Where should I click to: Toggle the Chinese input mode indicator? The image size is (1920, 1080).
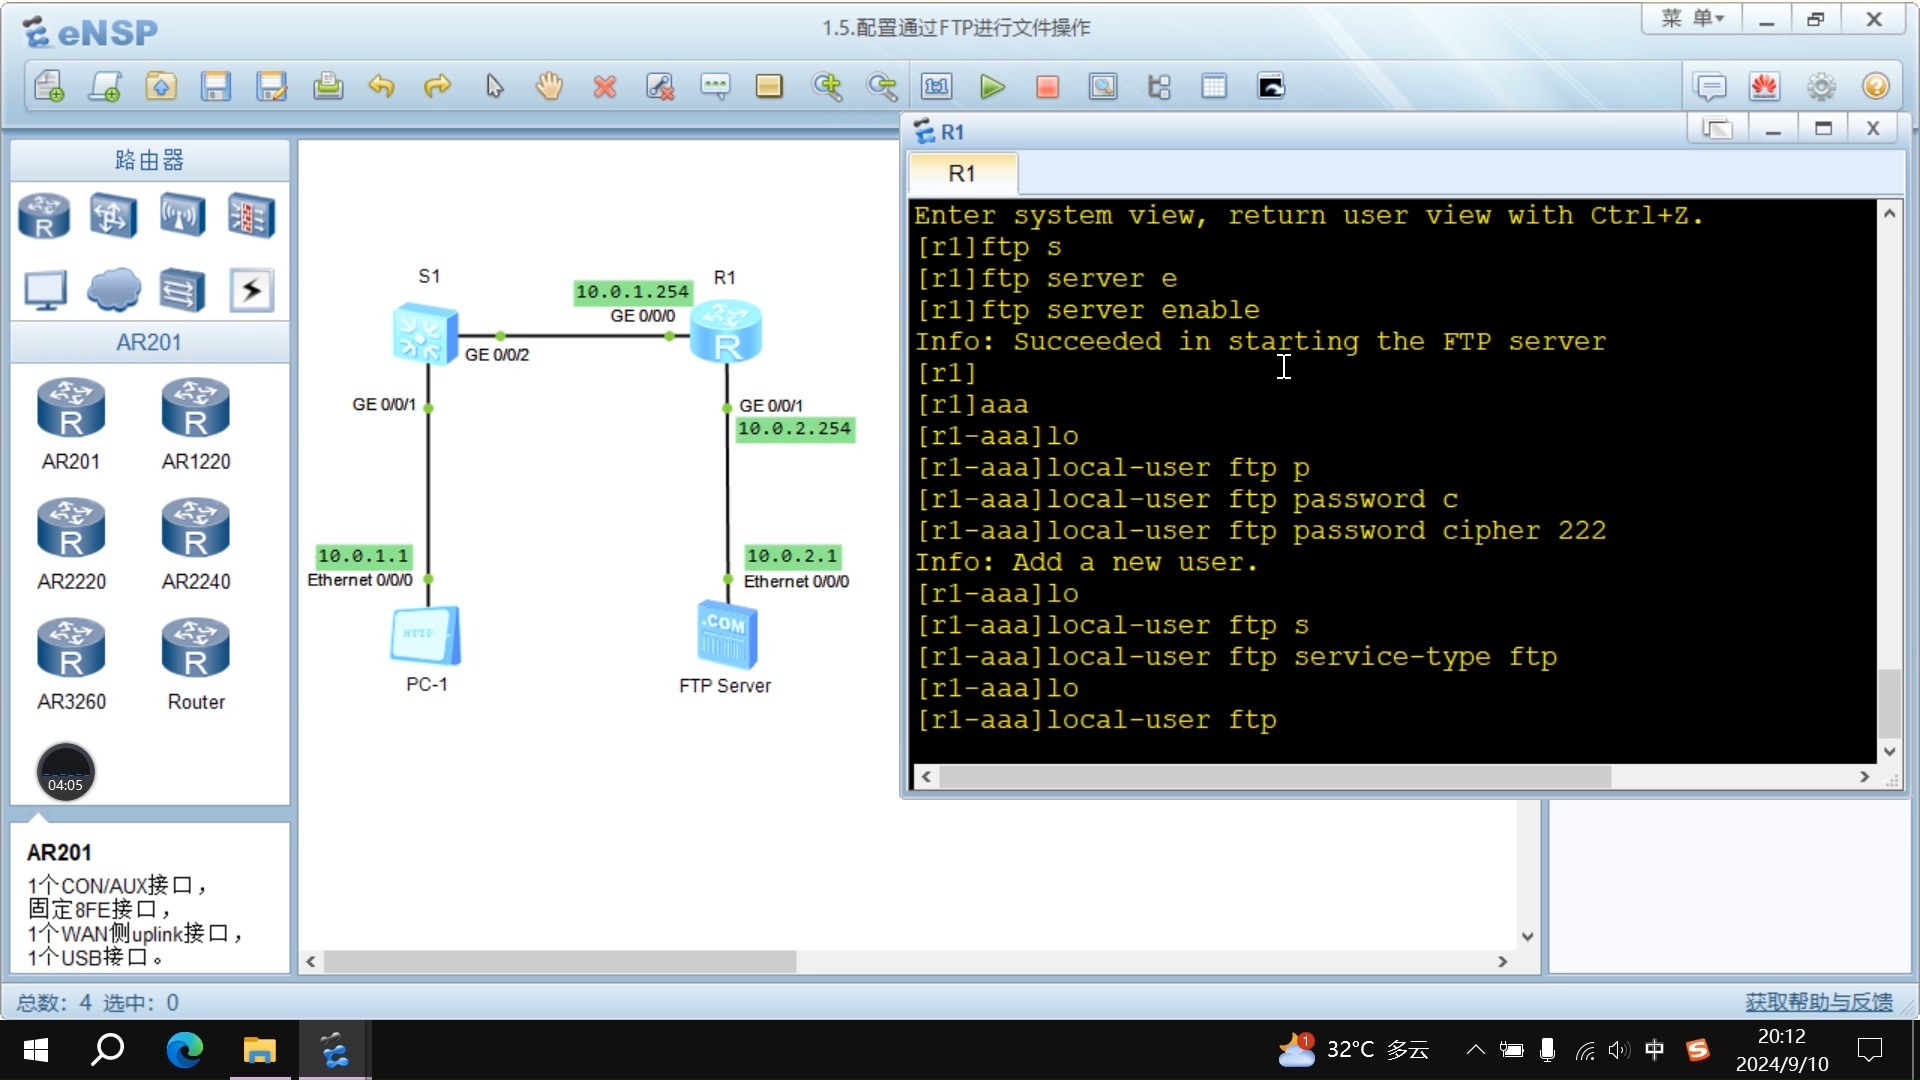[1654, 1050]
